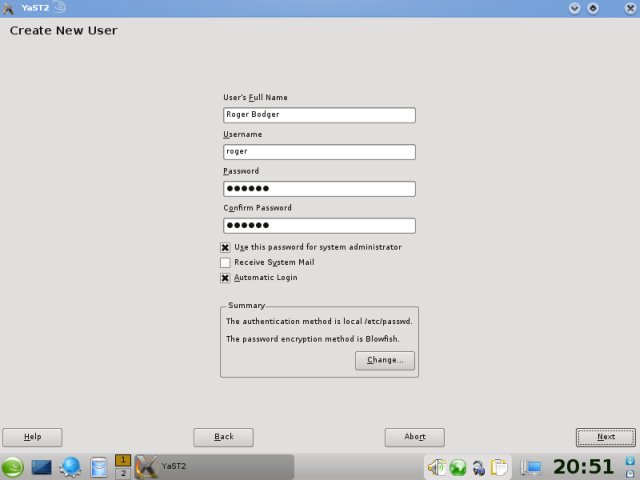This screenshot has width=640, height=480.
Task: Go Back to previous step
Action: 223,437
